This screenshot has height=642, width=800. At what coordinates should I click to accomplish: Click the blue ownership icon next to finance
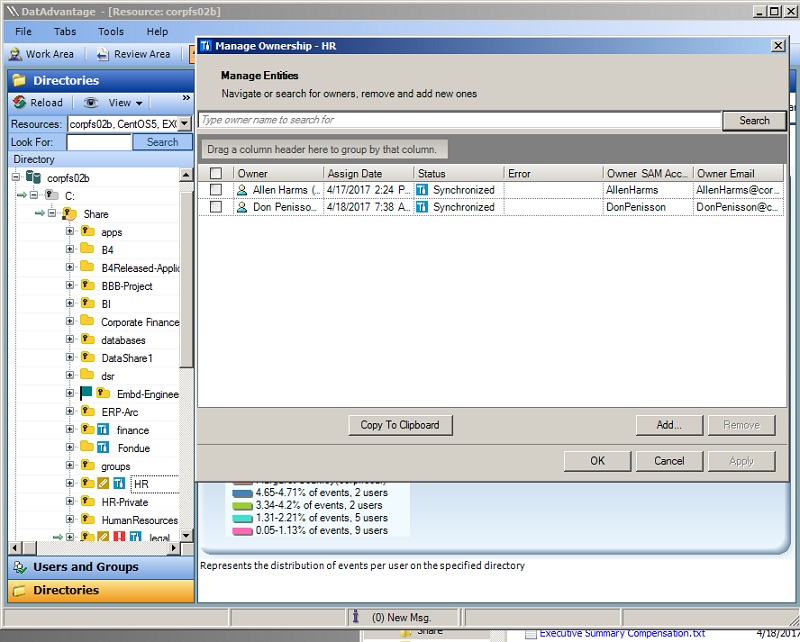[x=103, y=430]
